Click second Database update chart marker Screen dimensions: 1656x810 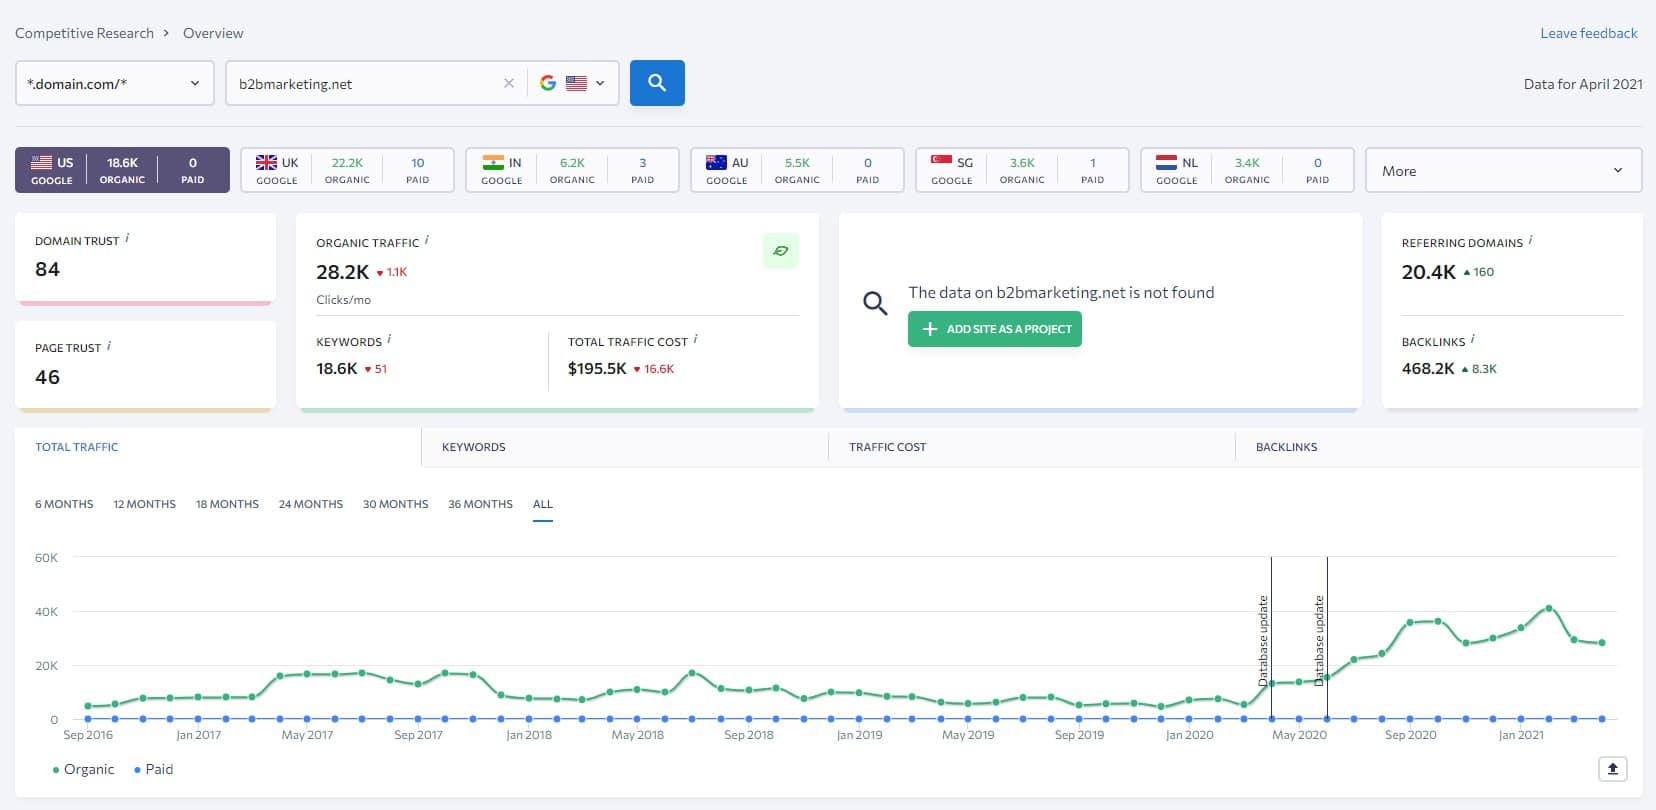1319,640
